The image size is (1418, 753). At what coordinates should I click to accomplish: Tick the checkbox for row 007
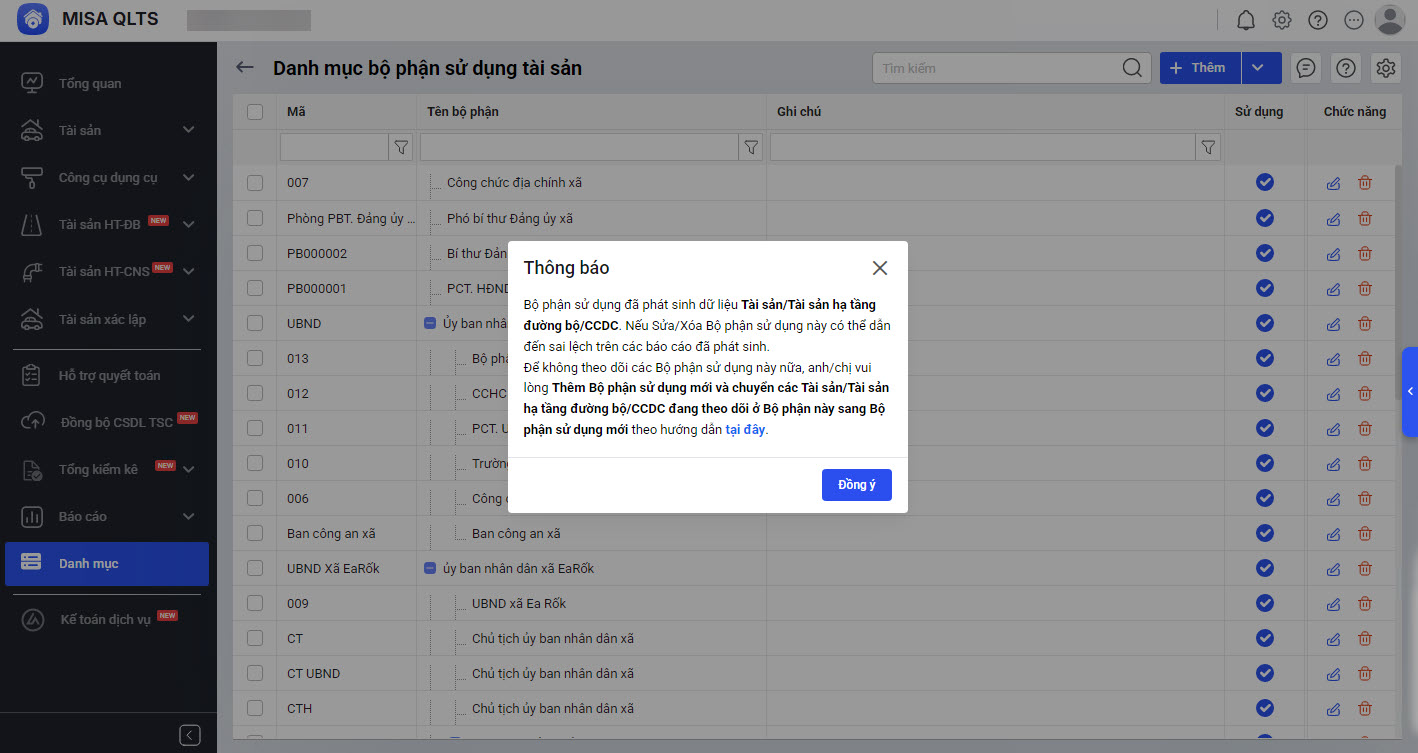click(255, 183)
